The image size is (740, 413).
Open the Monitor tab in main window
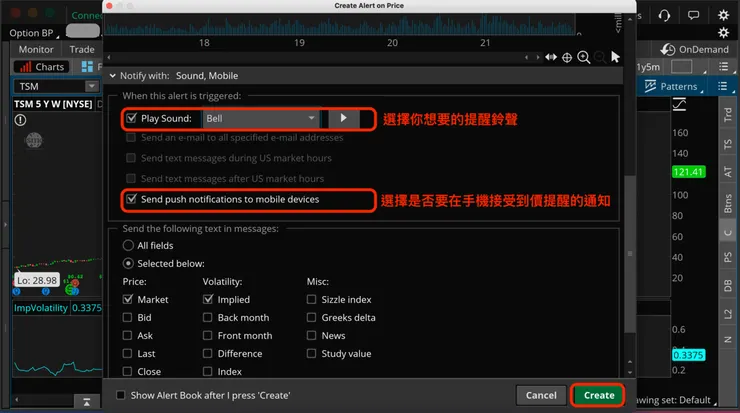pyautogui.click(x=36, y=49)
